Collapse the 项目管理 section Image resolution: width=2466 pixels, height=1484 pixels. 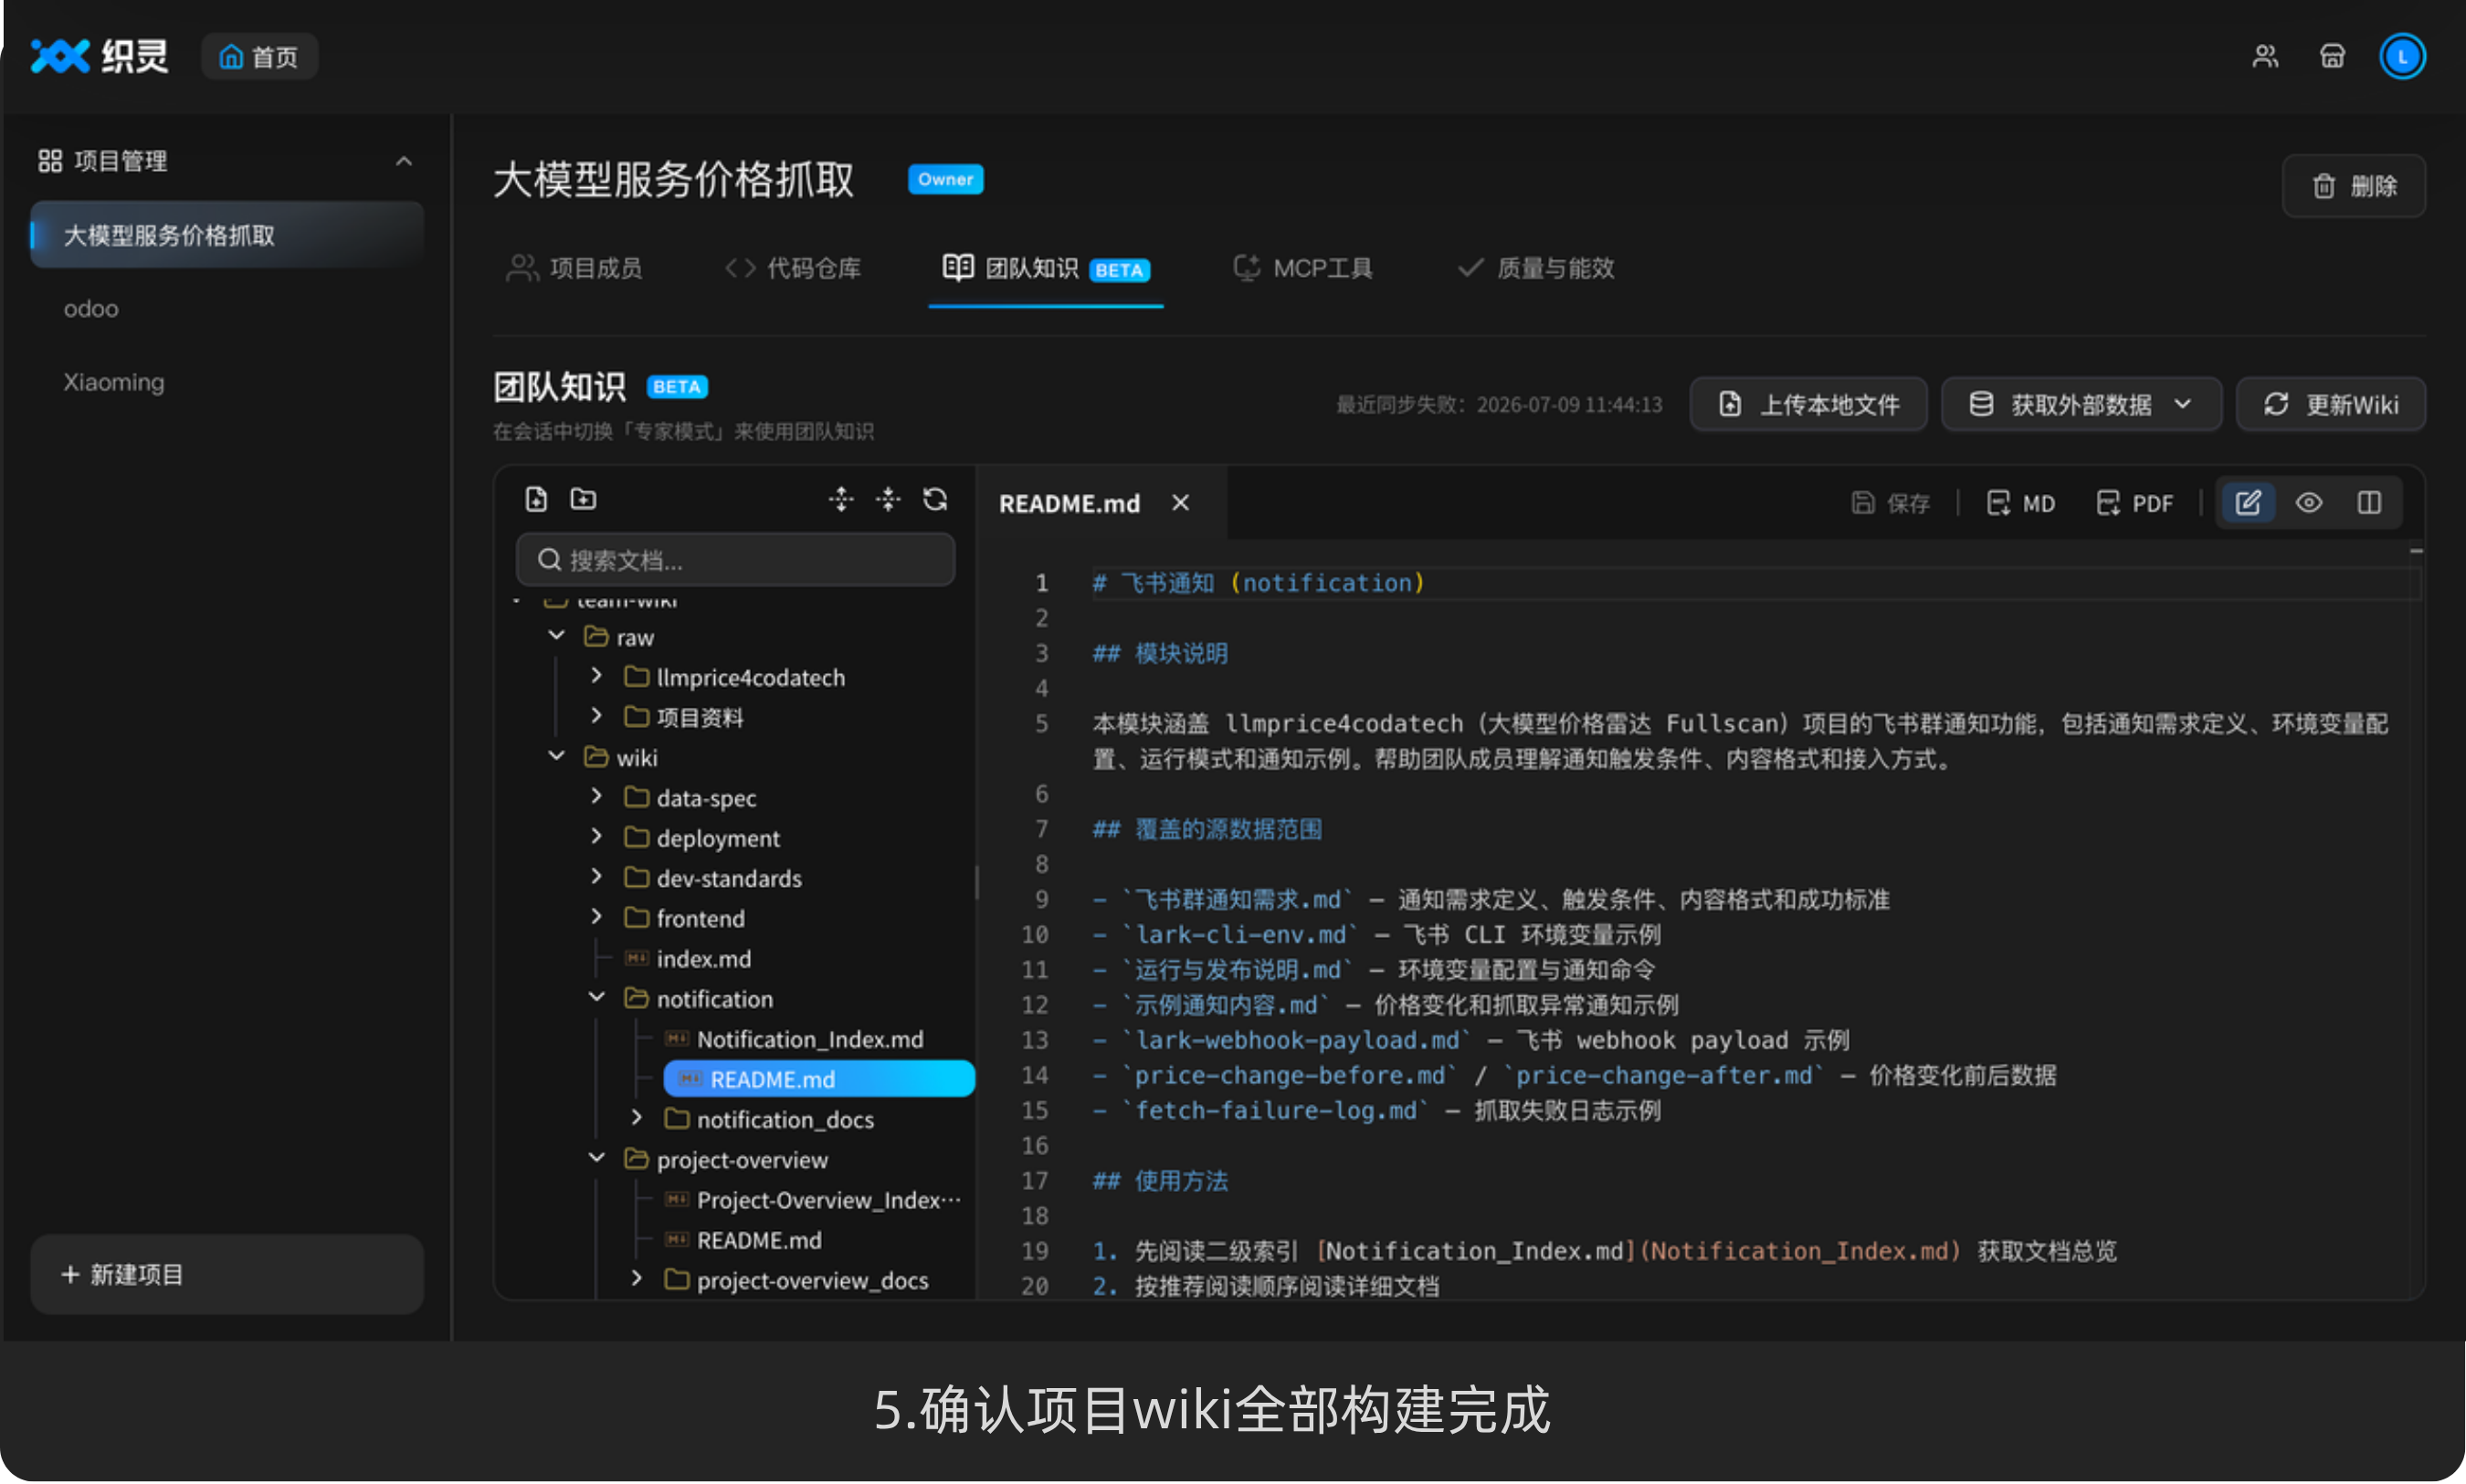click(403, 161)
